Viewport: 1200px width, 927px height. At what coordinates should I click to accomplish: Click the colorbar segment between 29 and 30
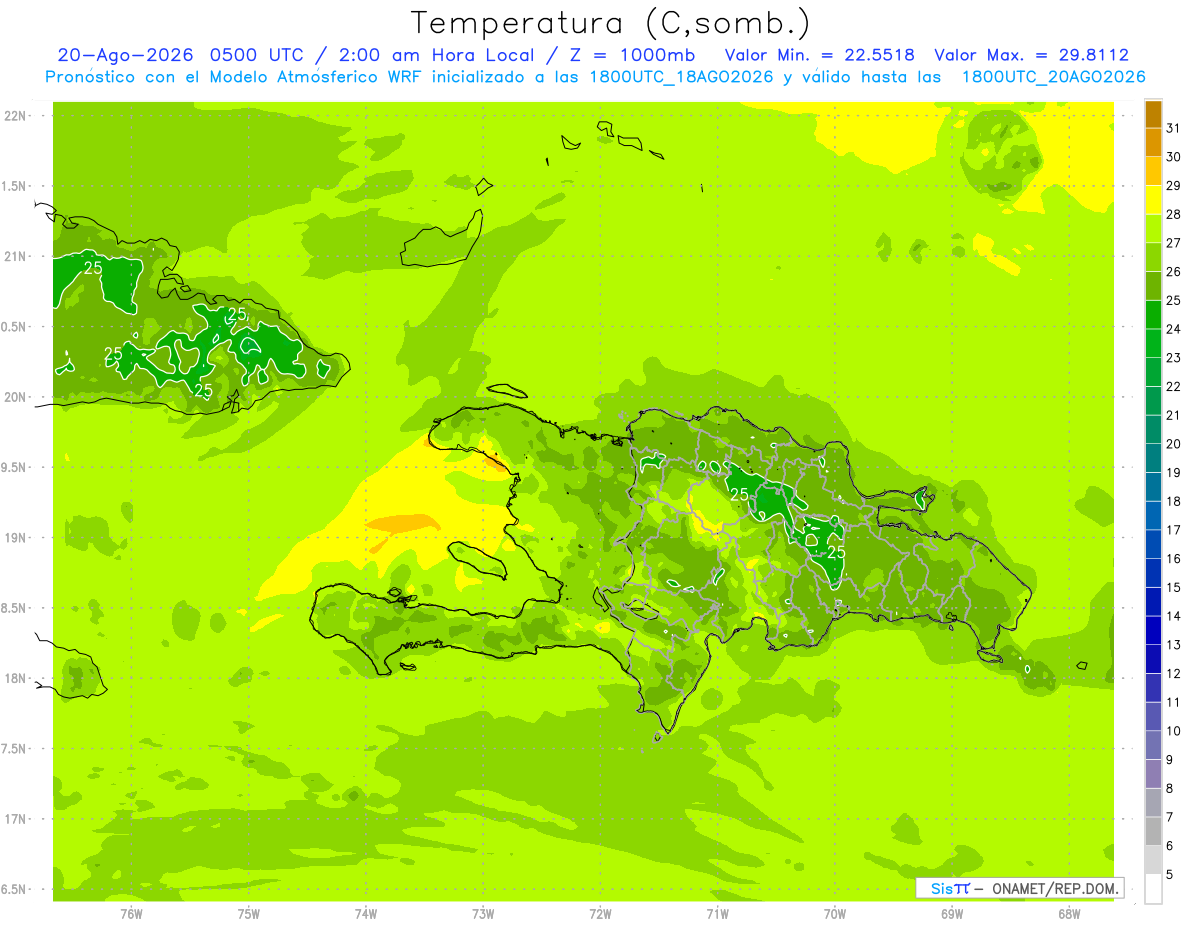pyautogui.click(x=1153, y=172)
